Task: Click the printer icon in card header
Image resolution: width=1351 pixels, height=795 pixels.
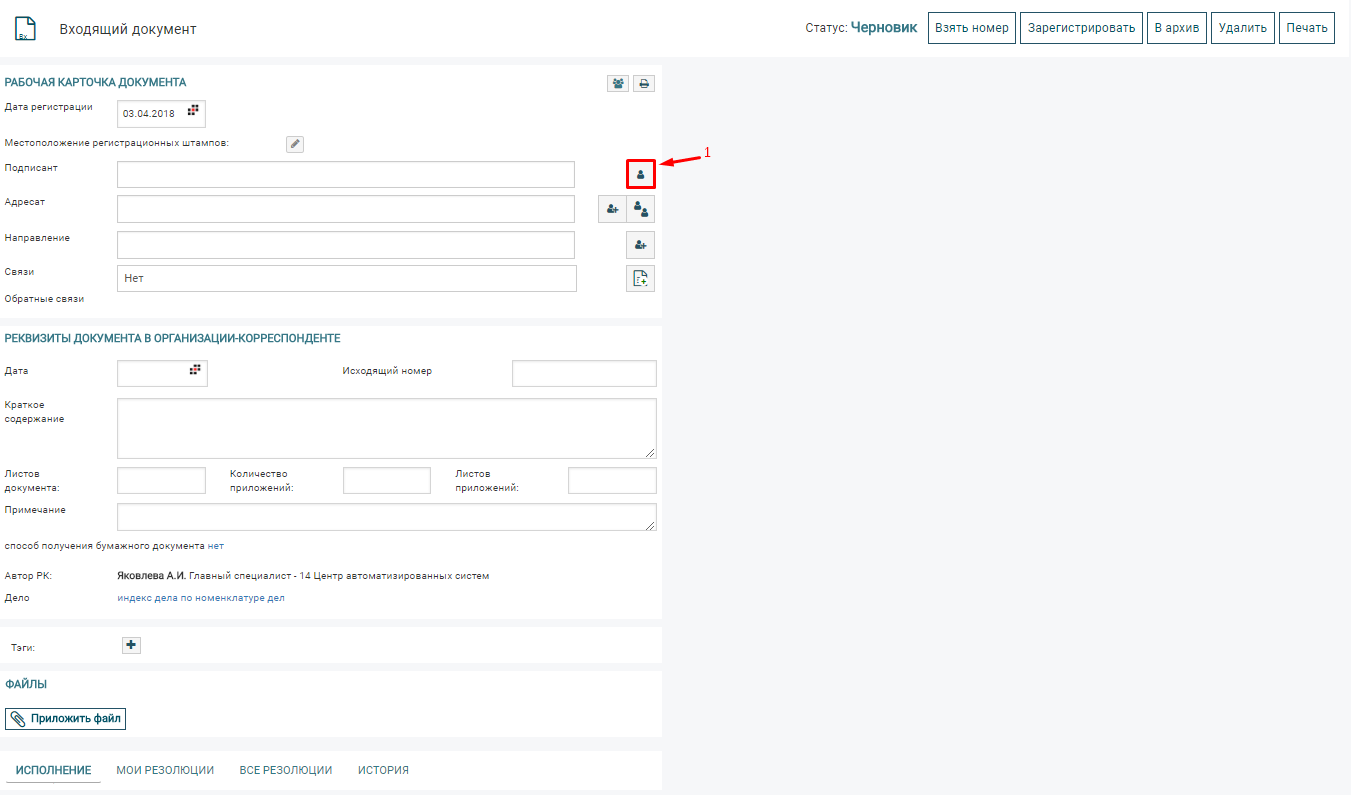Action: click(644, 84)
